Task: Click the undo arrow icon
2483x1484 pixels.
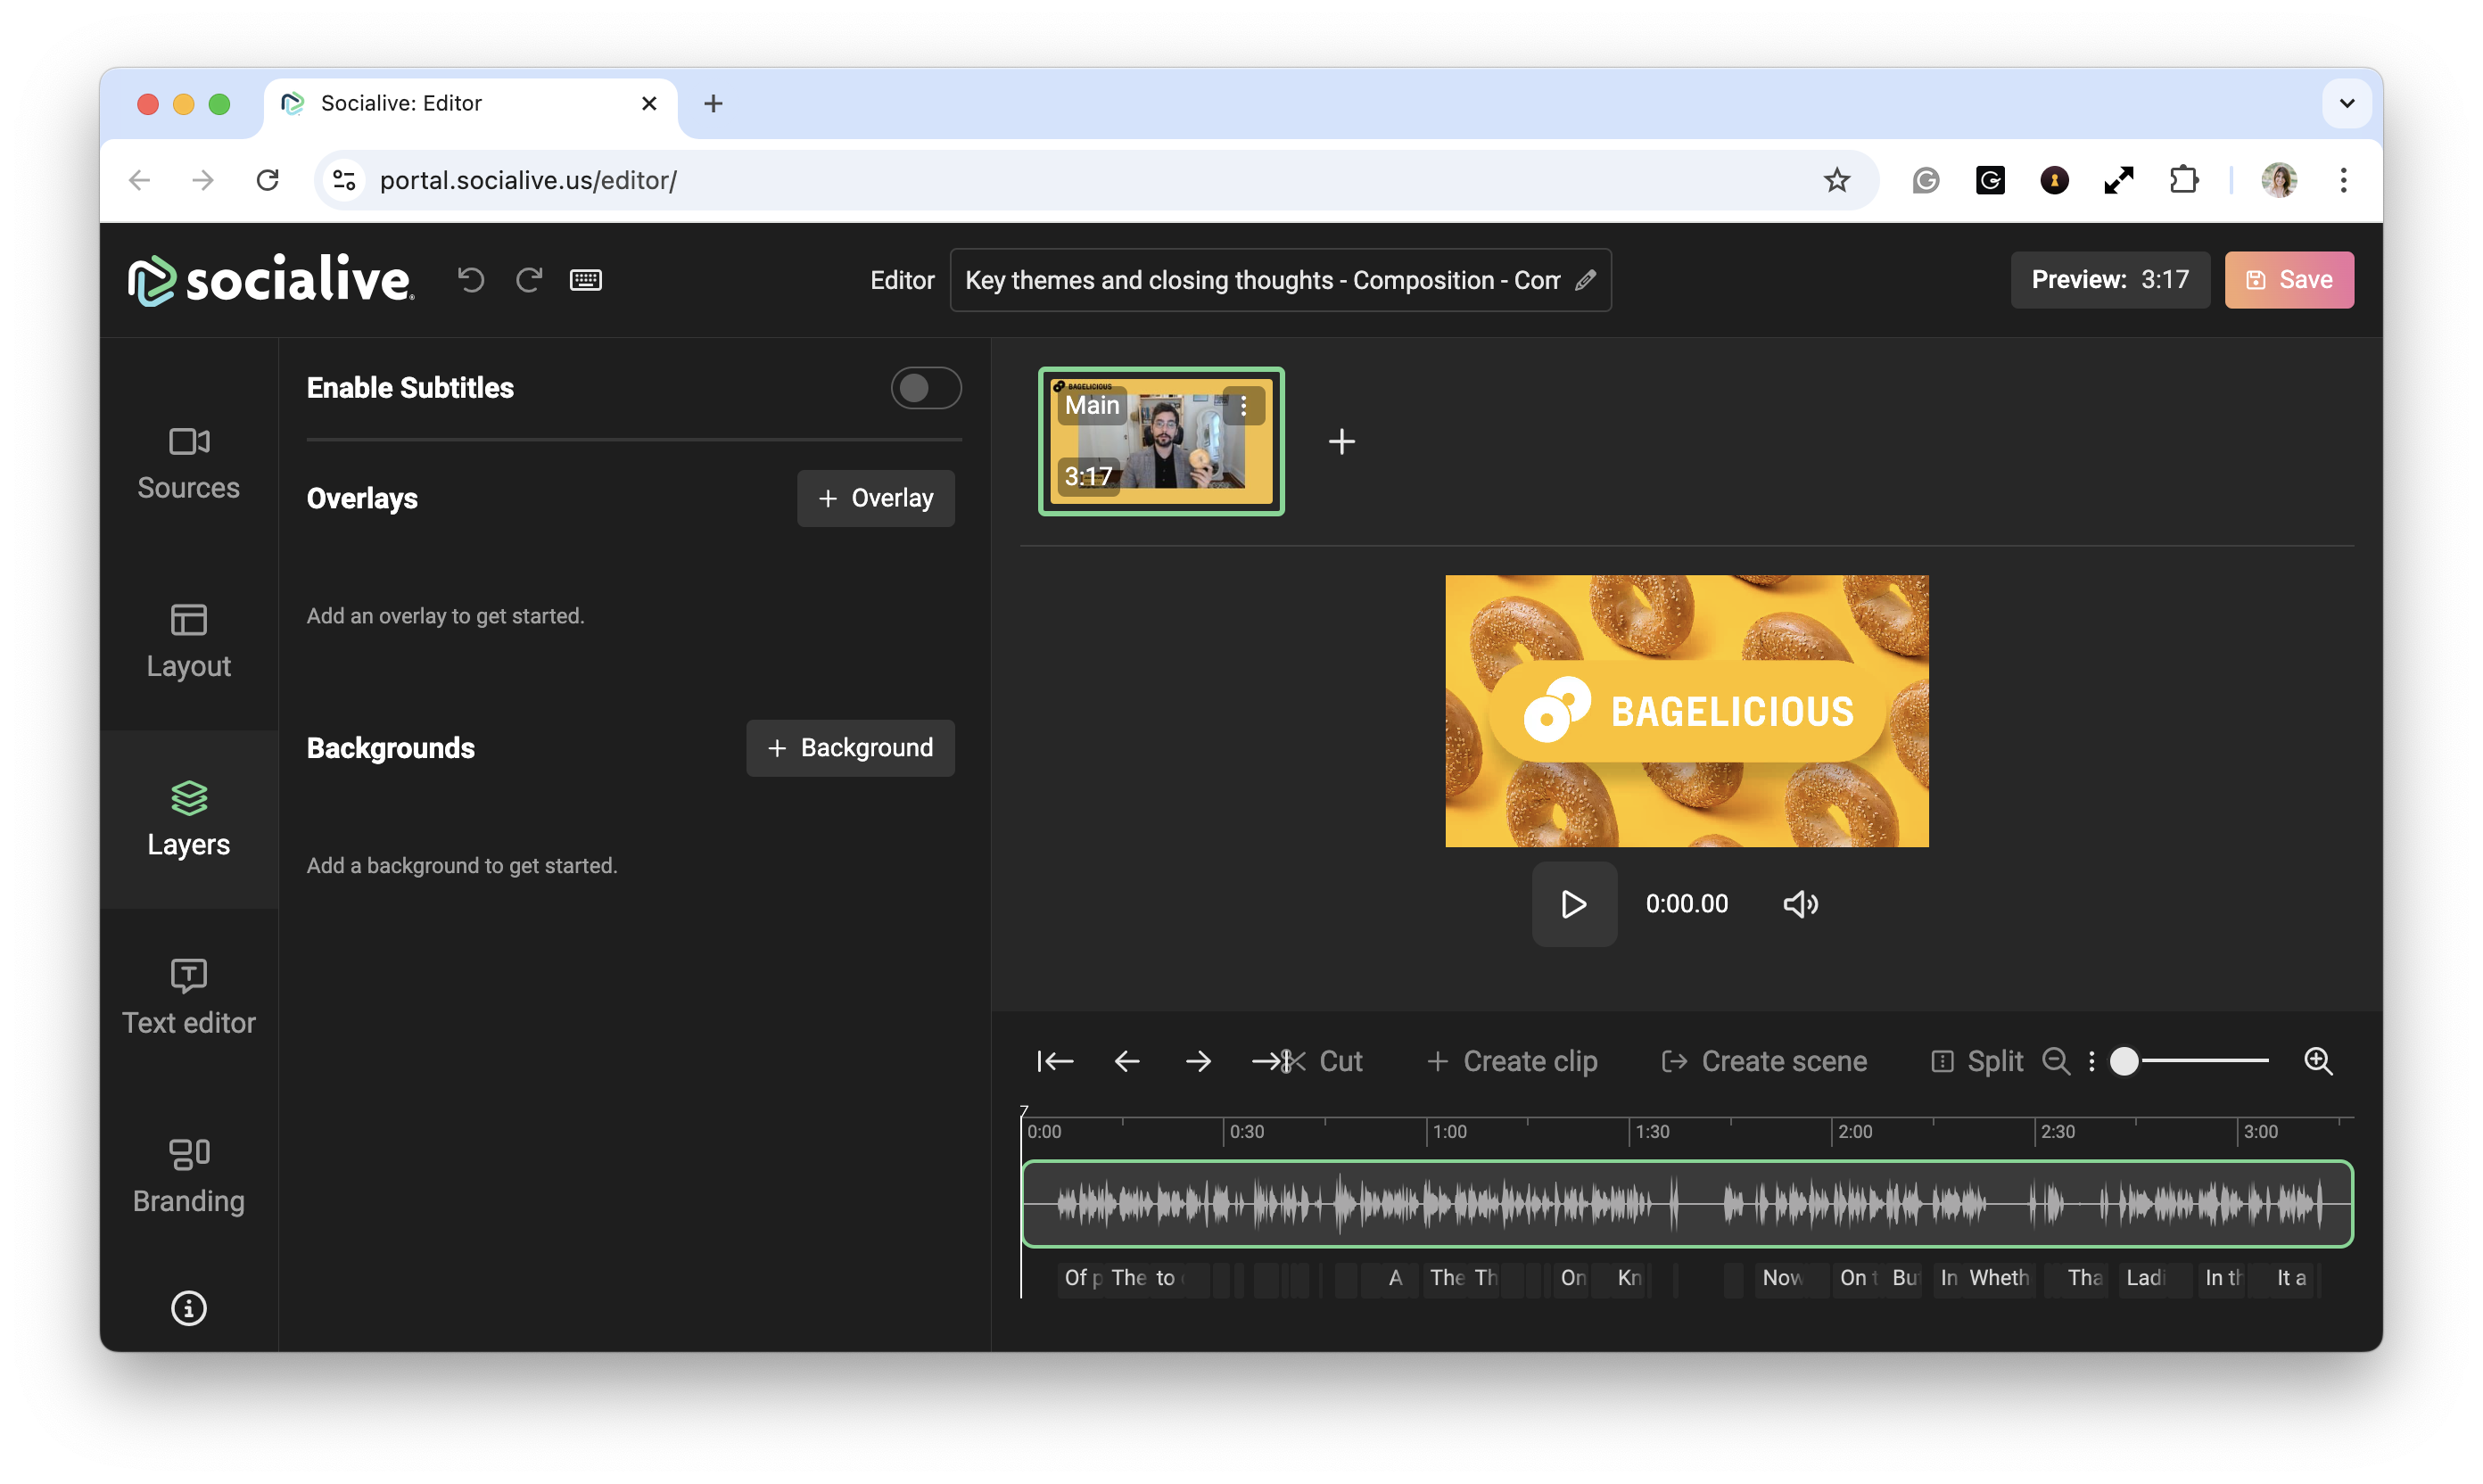Action: [x=471, y=280]
